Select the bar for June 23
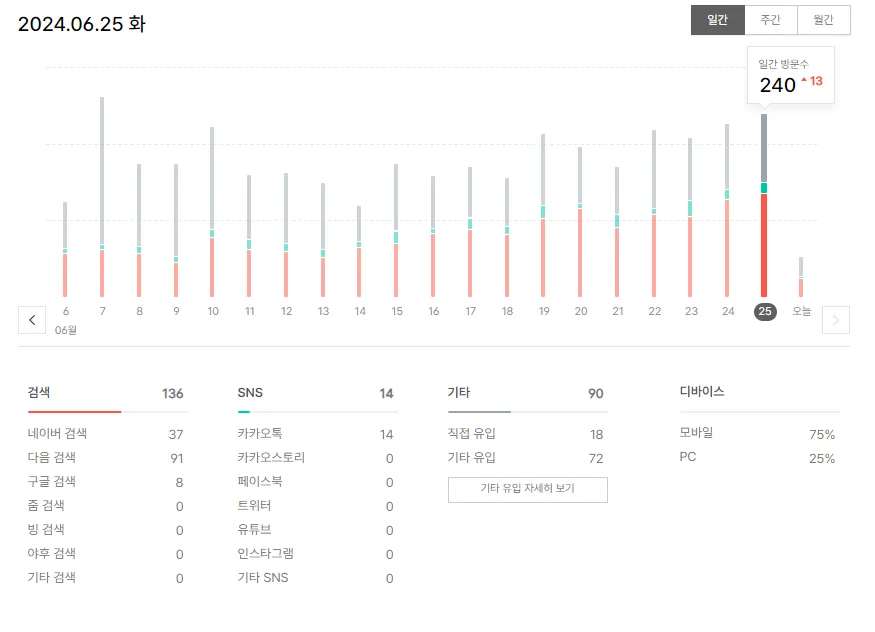The image size is (875, 632). pyautogui.click(x=690, y=218)
